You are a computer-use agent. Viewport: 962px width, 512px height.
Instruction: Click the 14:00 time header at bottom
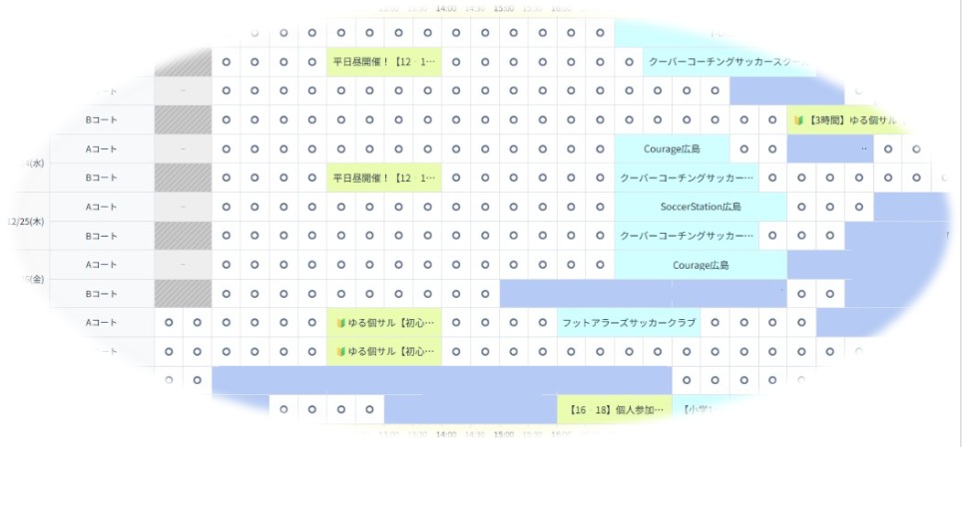pyautogui.click(x=446, y=434)
